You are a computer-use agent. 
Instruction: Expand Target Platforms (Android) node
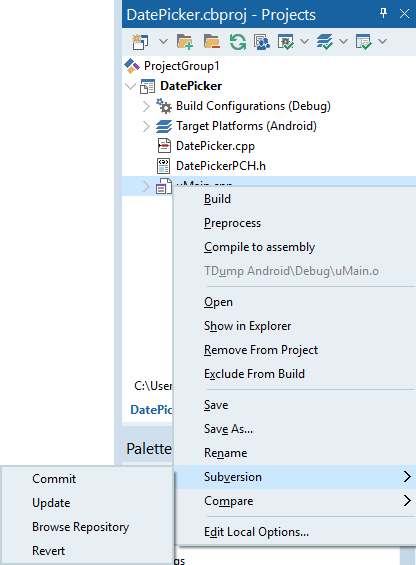pos(146,126)
